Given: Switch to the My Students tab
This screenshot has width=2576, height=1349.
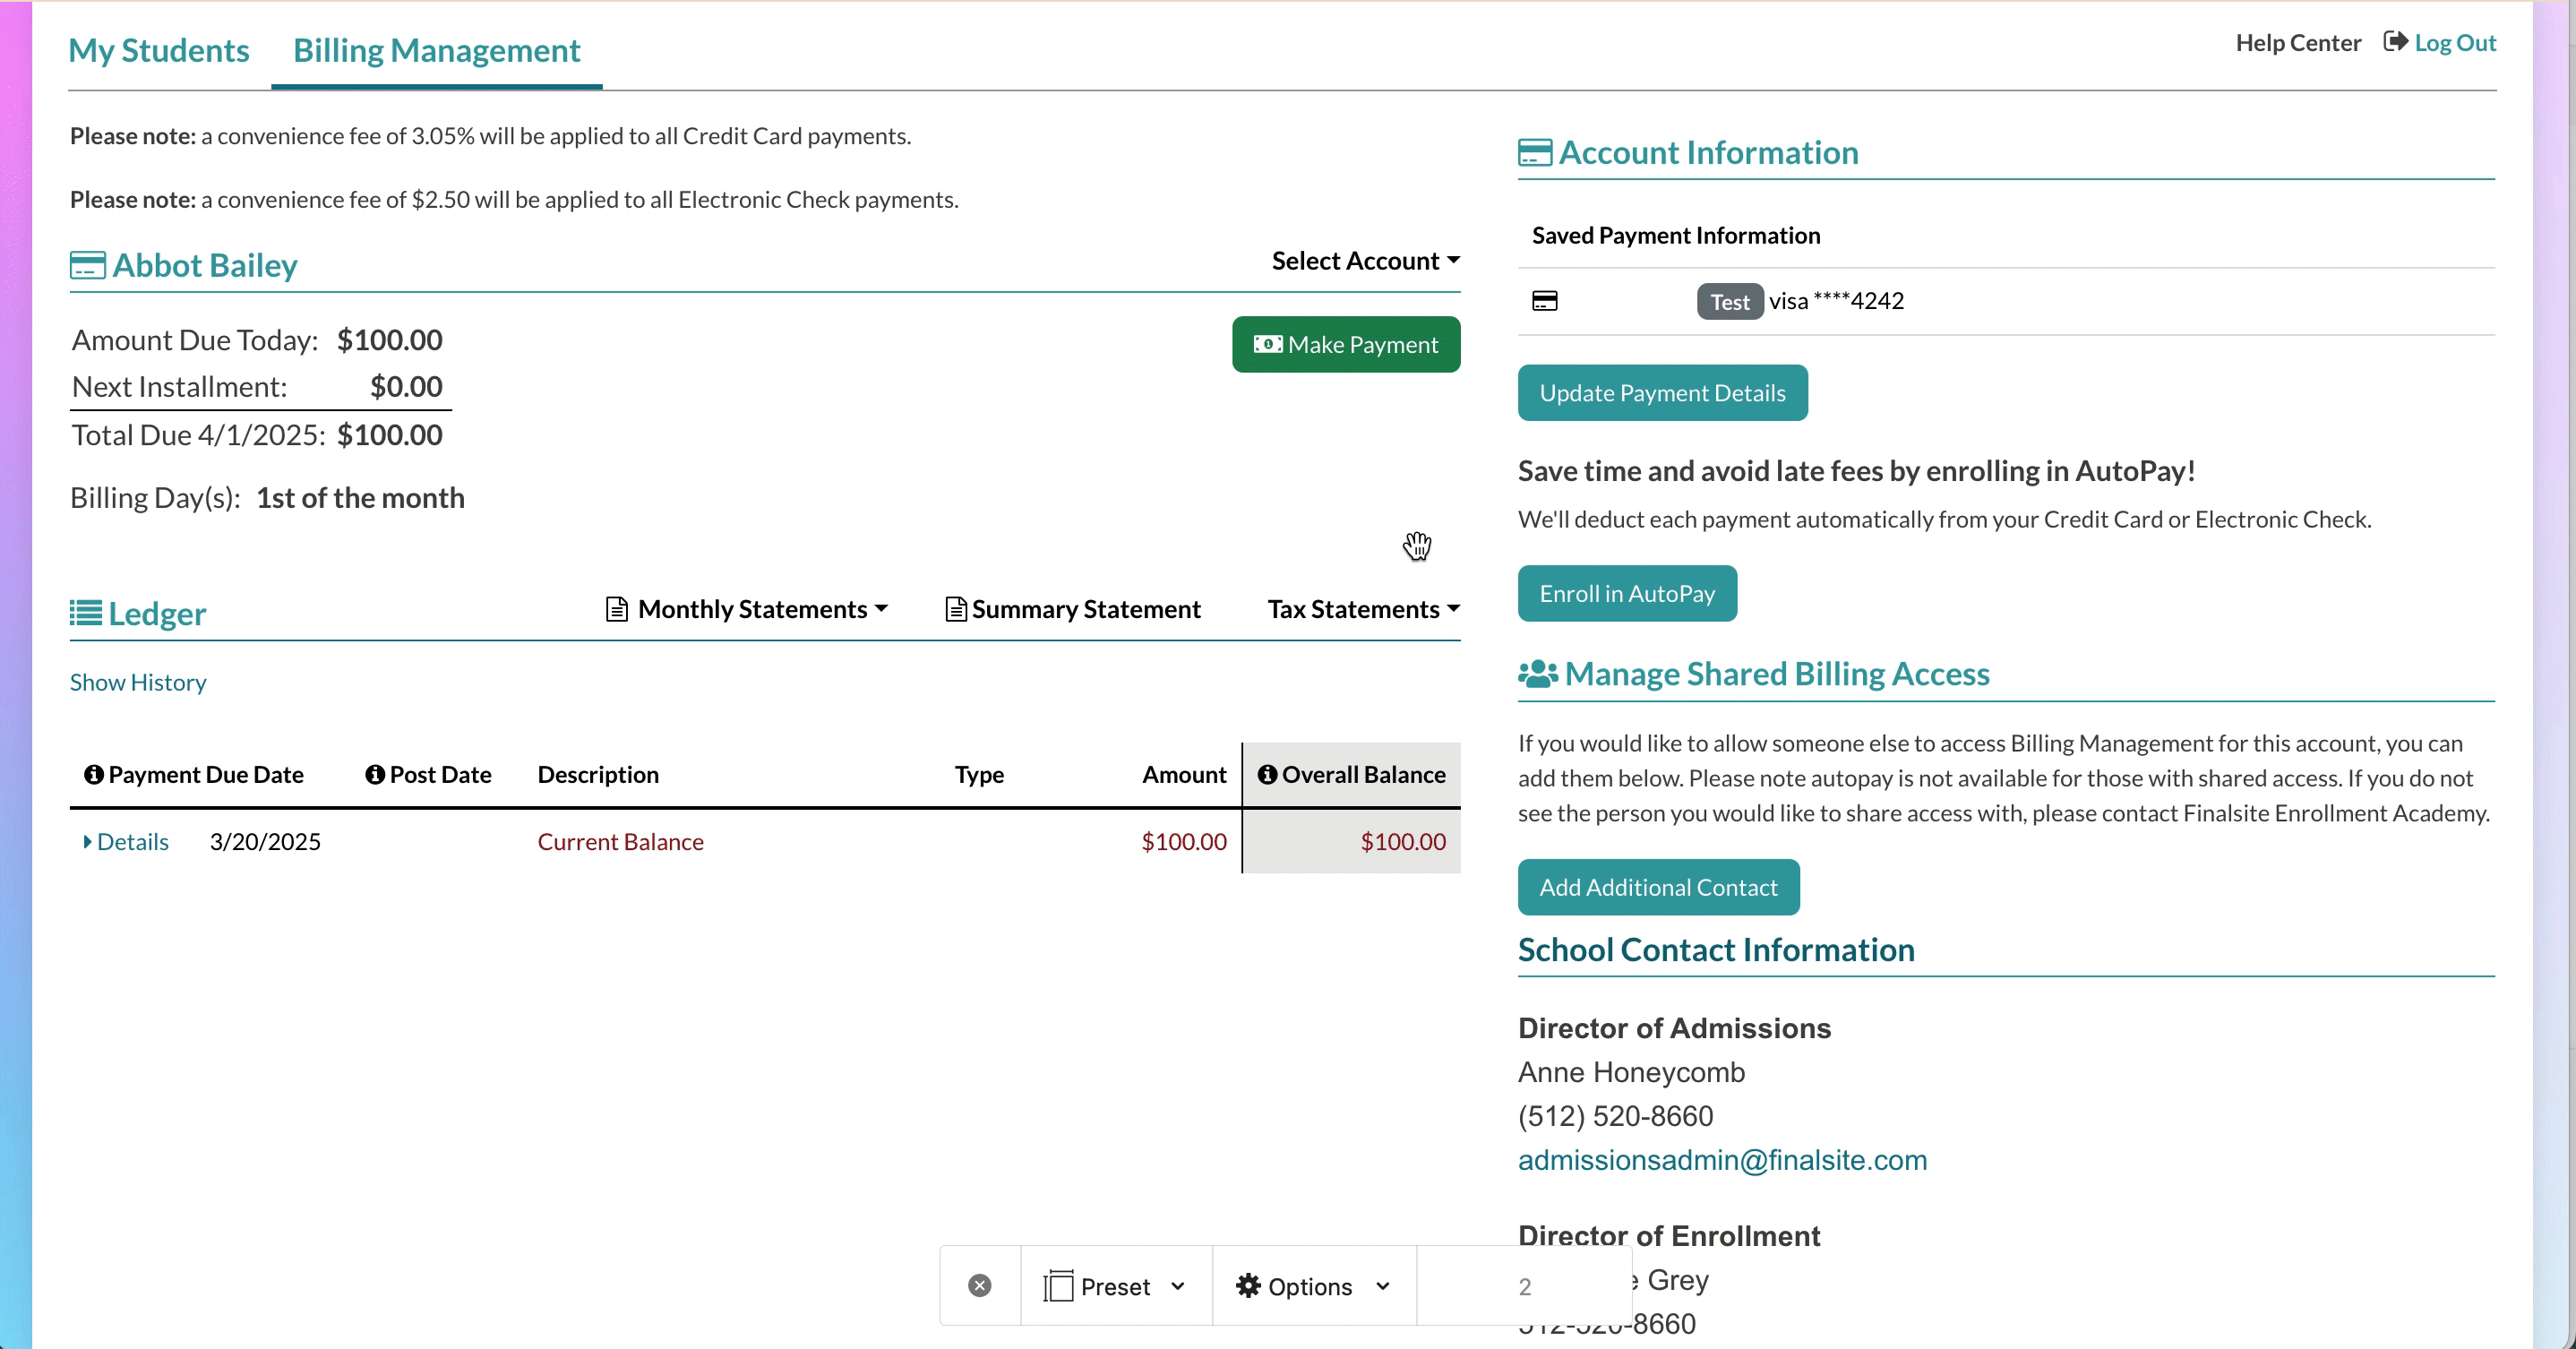Looking at the screenshot, I should point(159,50).
